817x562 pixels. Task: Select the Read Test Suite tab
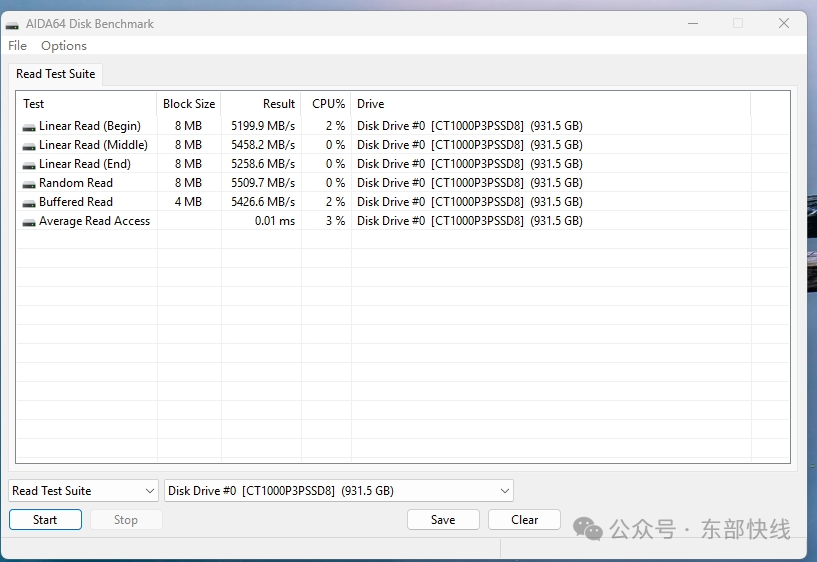pos(56,74)
